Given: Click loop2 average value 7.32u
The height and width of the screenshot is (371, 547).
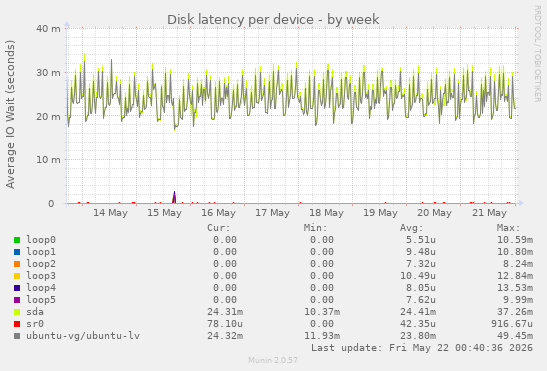Looking at the screenshot, I should [421, 264].
